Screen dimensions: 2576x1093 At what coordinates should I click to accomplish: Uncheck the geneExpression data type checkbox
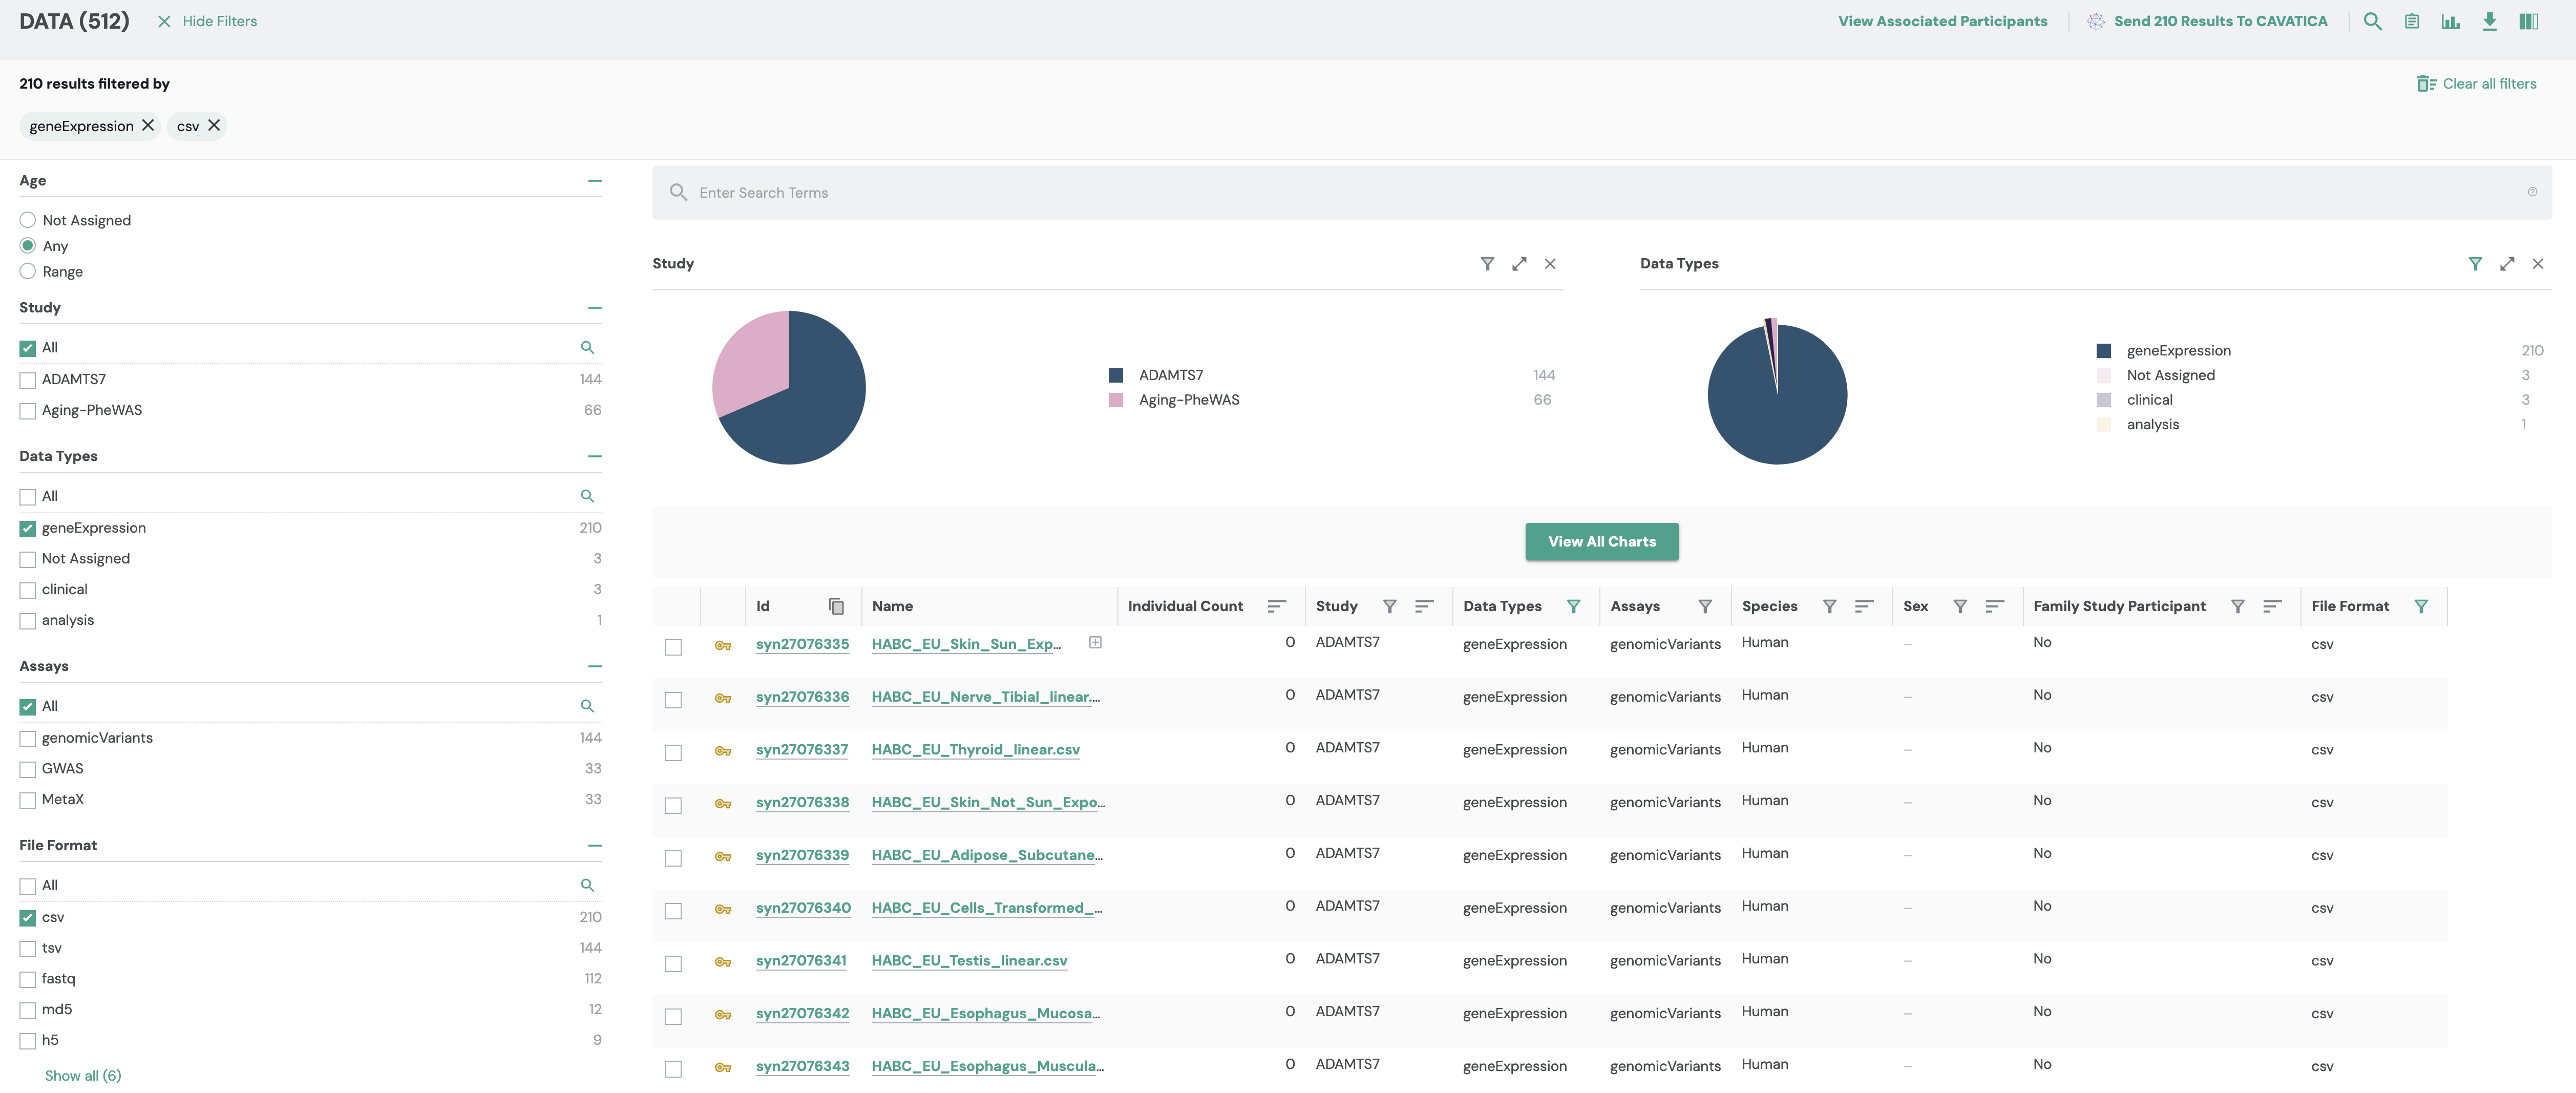point(28,528)
